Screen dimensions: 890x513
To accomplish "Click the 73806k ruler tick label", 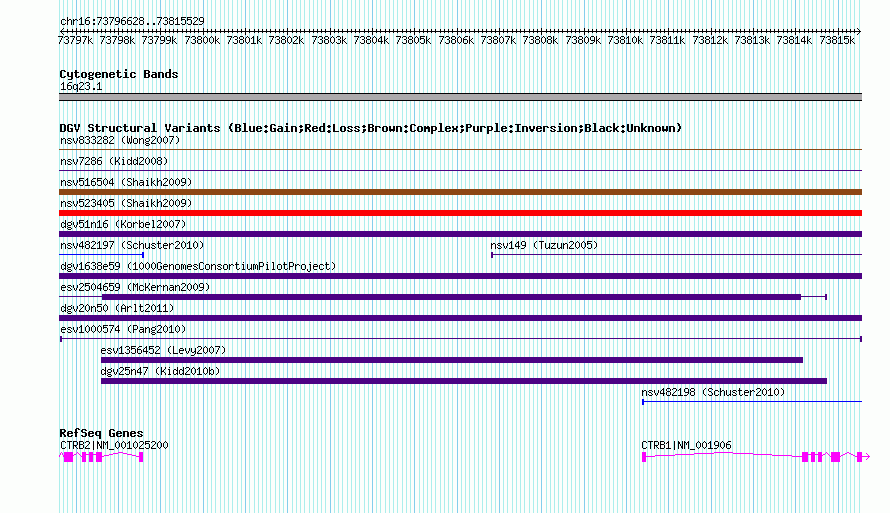I will click(x=456, y=40).
